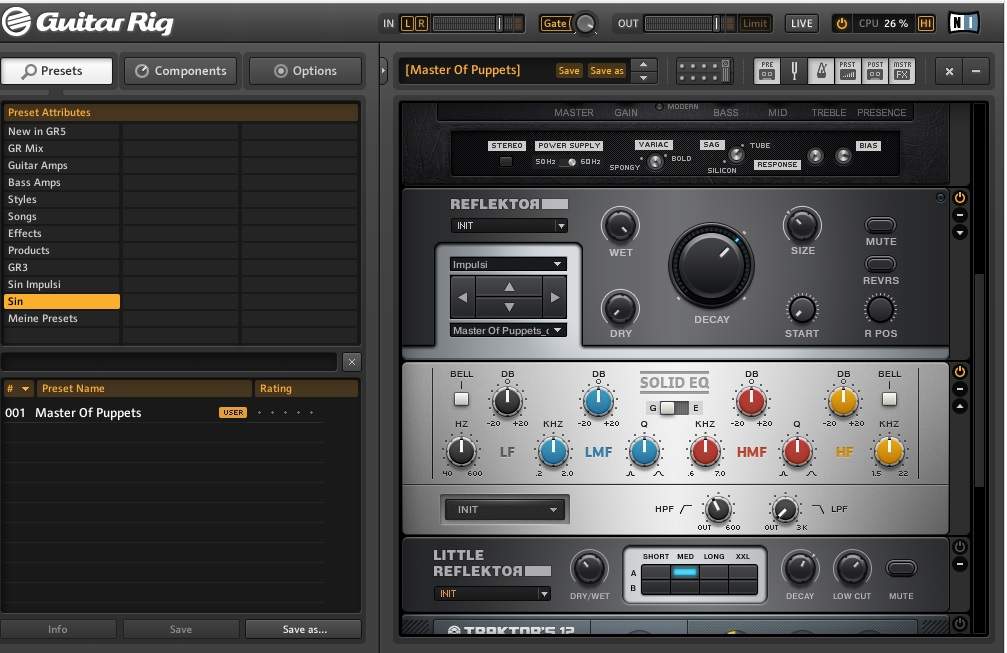Flip the Solid EQ G/E switch
Screen dimensions: 1007x653
click(x=674, y=408)
